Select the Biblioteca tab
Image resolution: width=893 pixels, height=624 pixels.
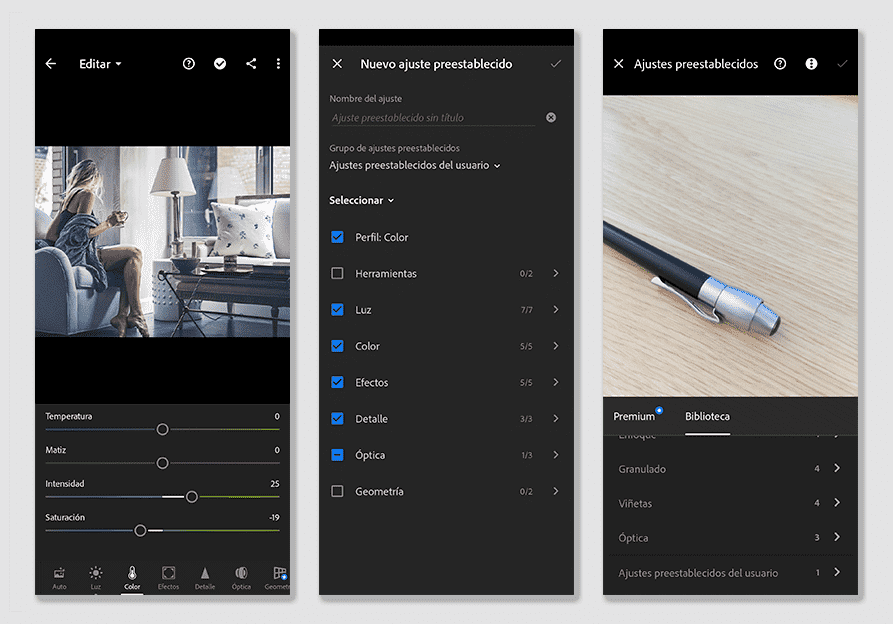707,416
